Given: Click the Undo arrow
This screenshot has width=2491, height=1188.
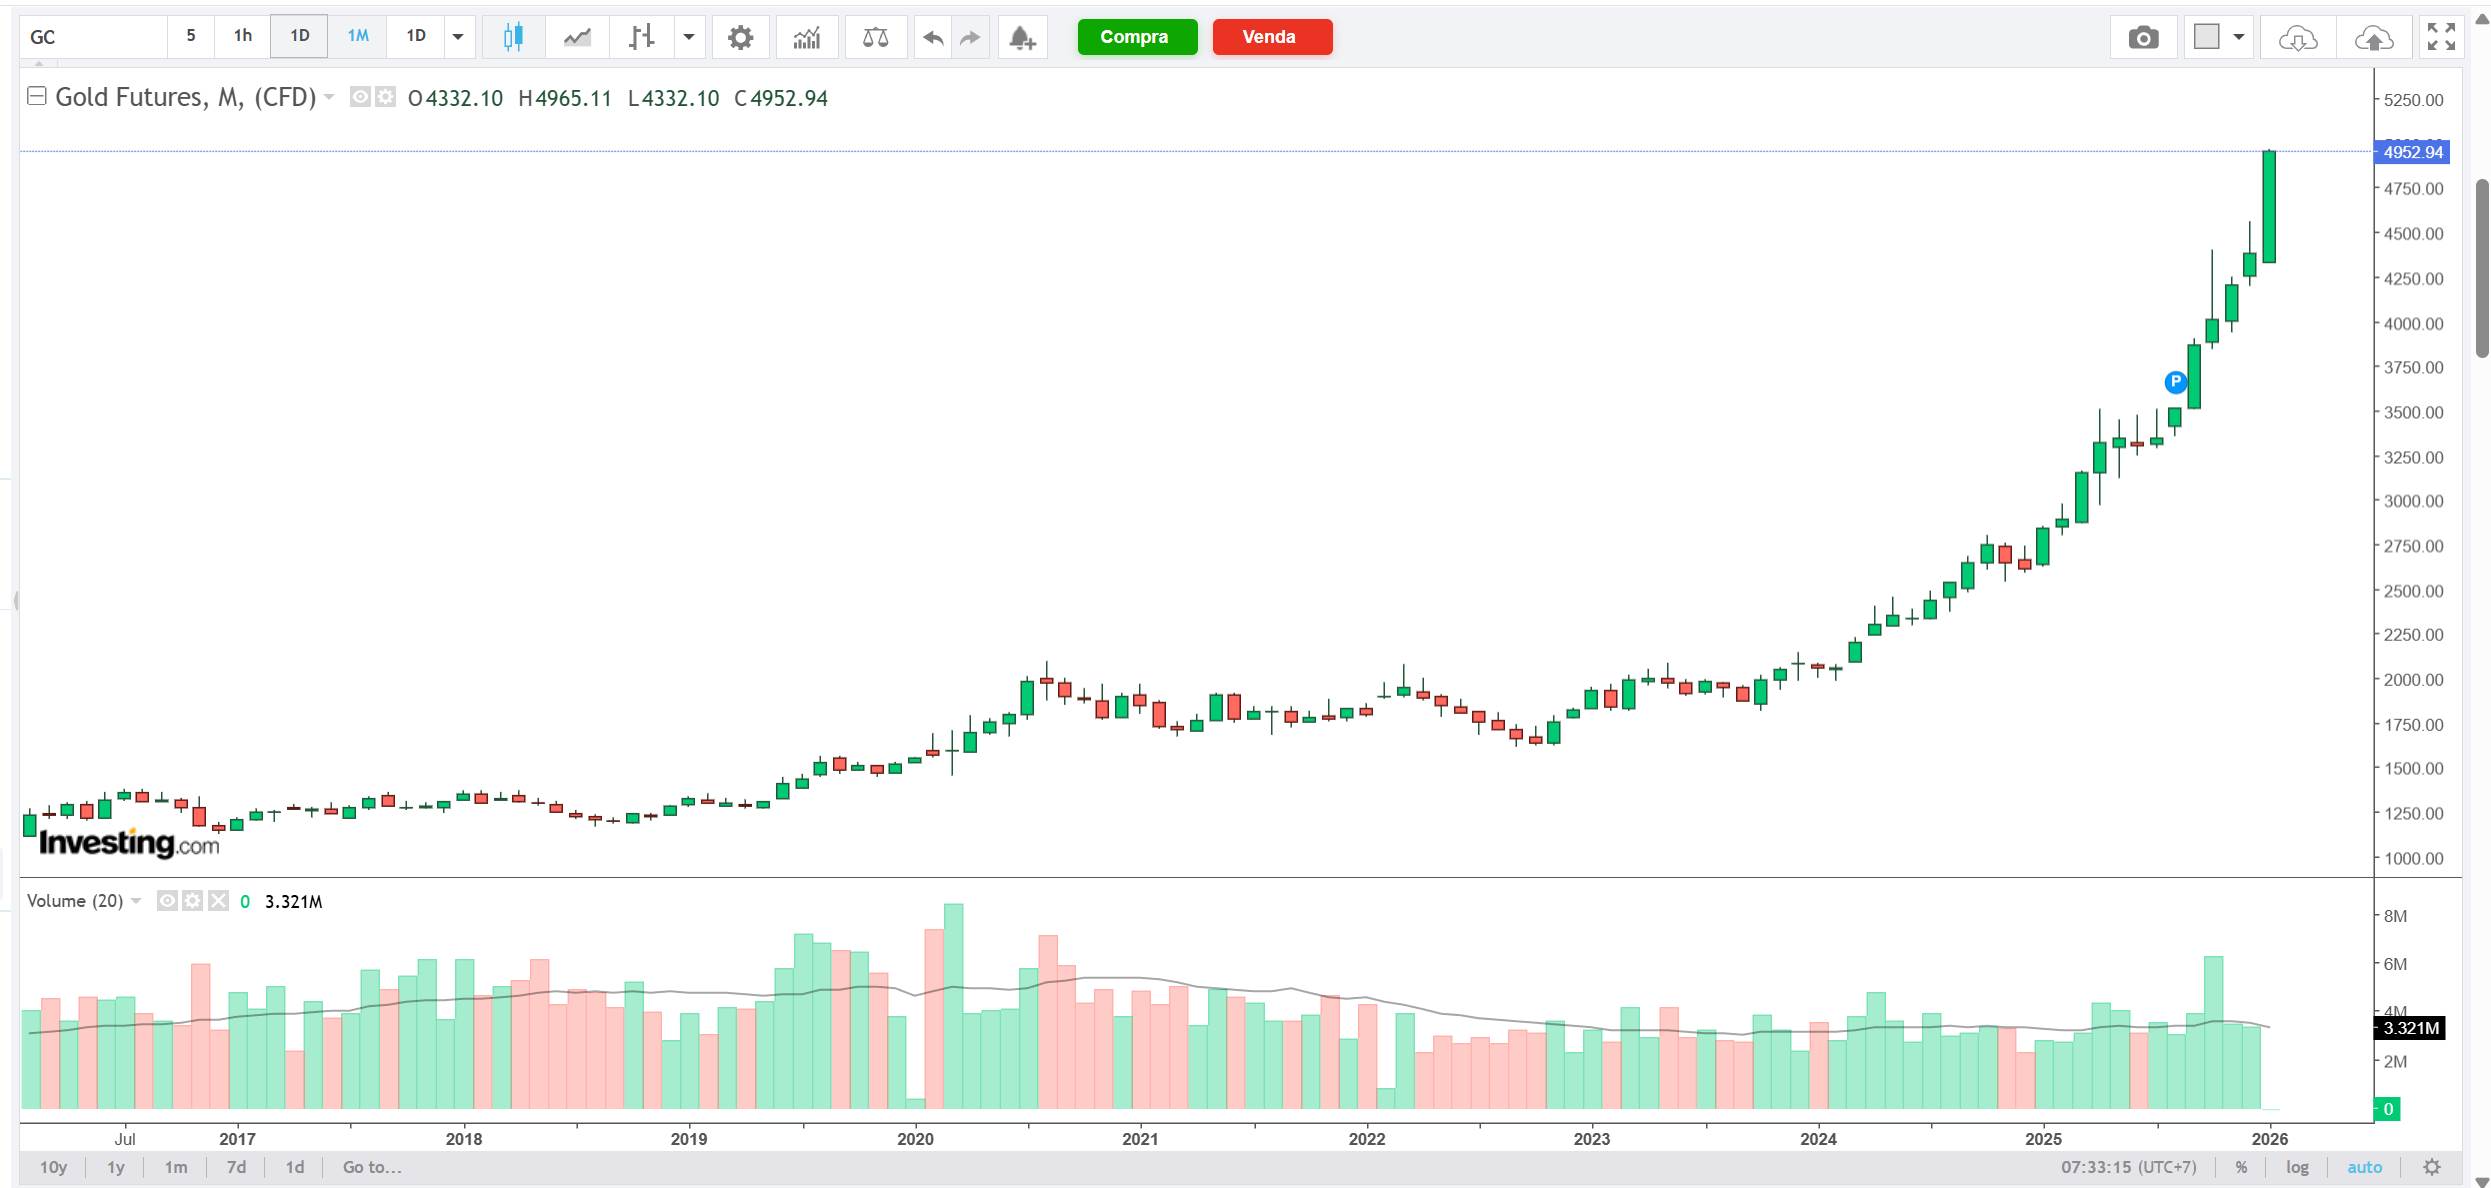Looking at the screenshot, I should click(x=933, y=37).
